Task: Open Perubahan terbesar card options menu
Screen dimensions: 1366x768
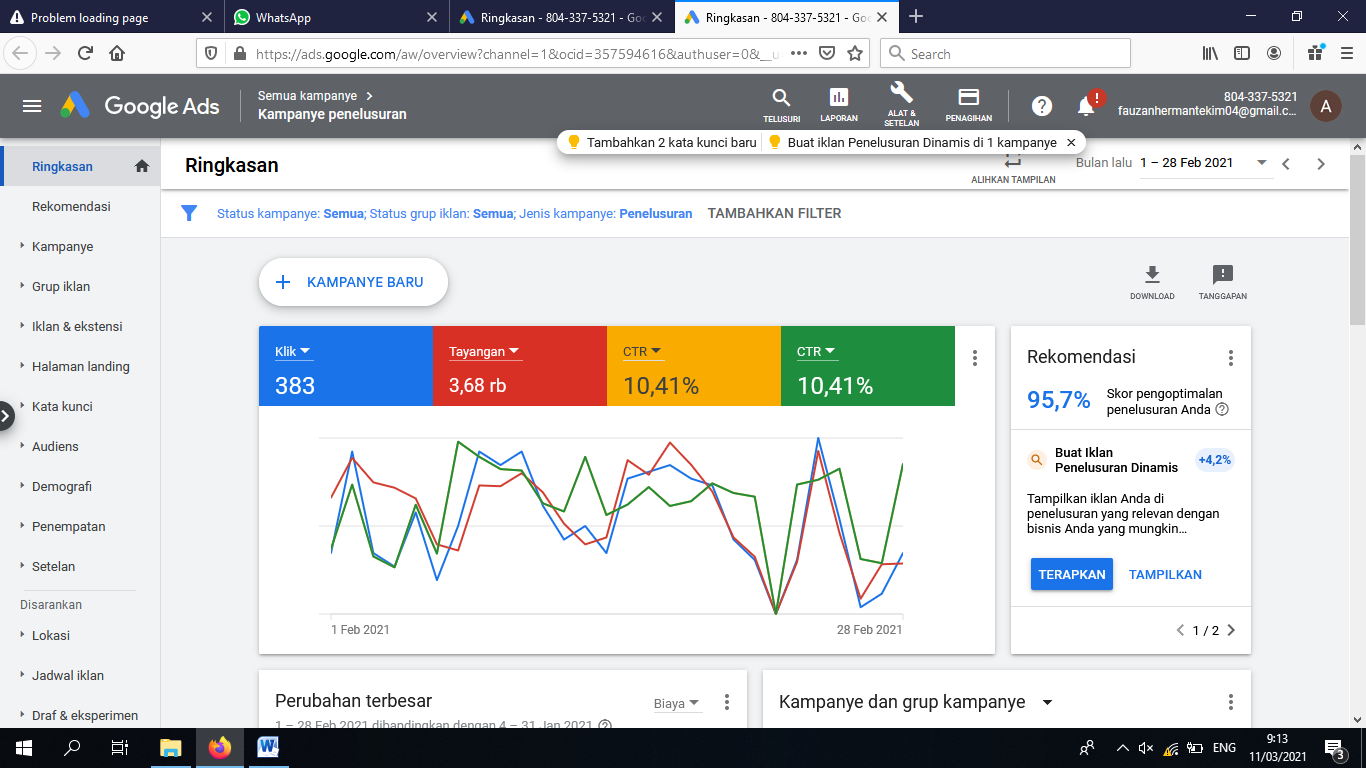Action: [x=727, y=702]
